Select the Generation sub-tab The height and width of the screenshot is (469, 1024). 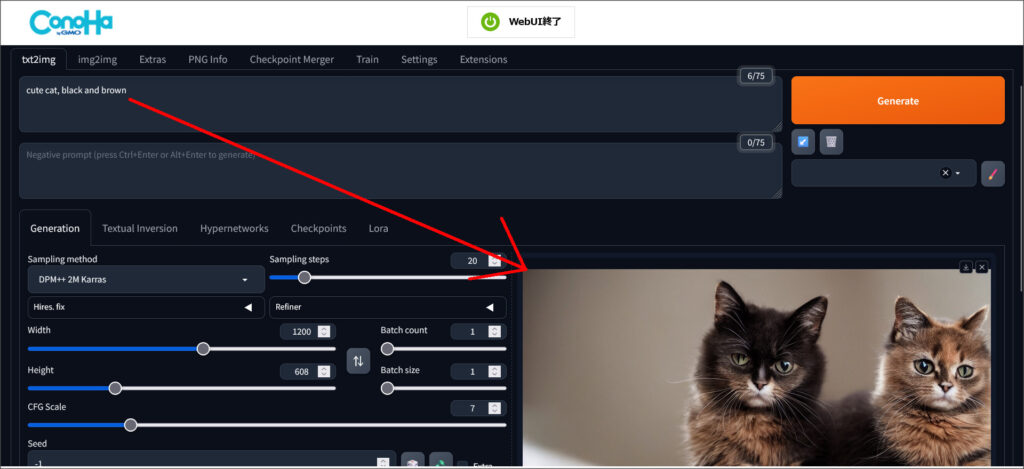tap(55, 229)
